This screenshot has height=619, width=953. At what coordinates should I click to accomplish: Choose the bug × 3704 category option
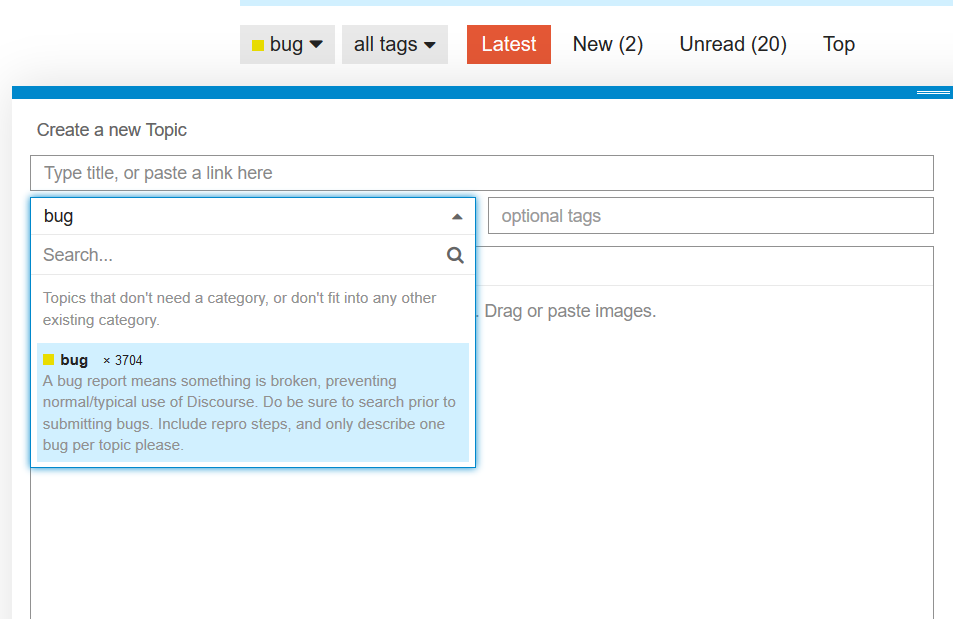[x=253, y=403]
